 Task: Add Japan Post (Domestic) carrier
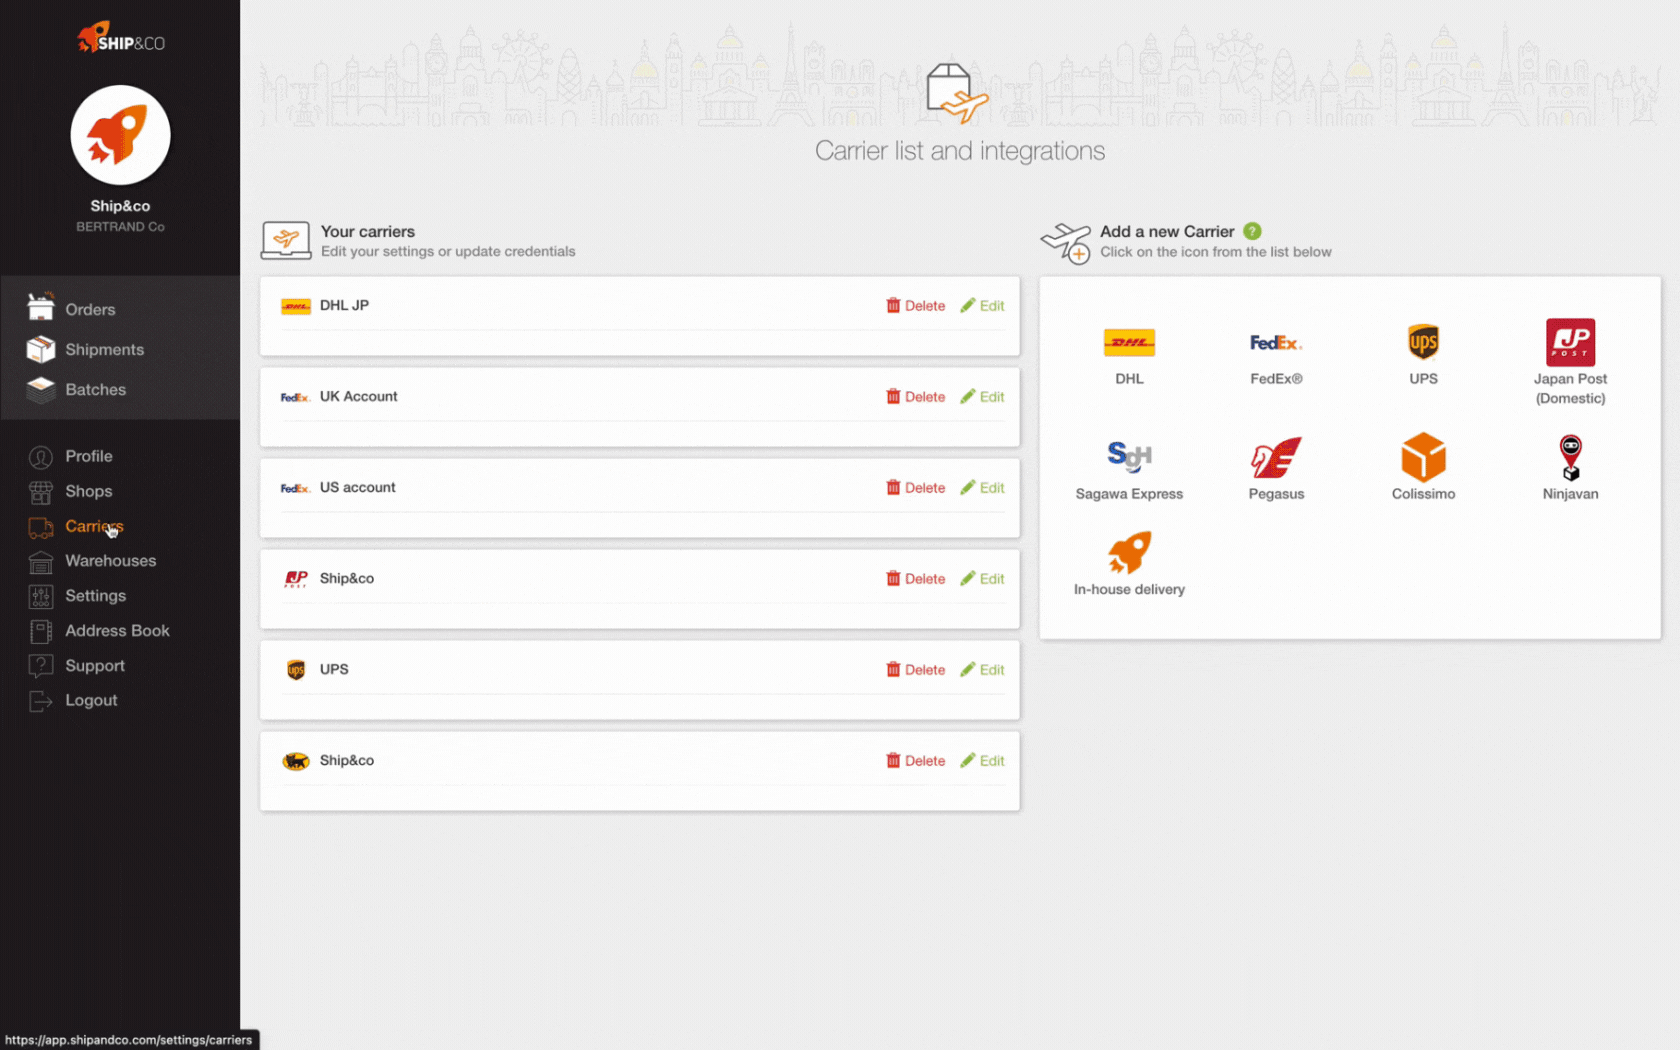pos(1570,362)
